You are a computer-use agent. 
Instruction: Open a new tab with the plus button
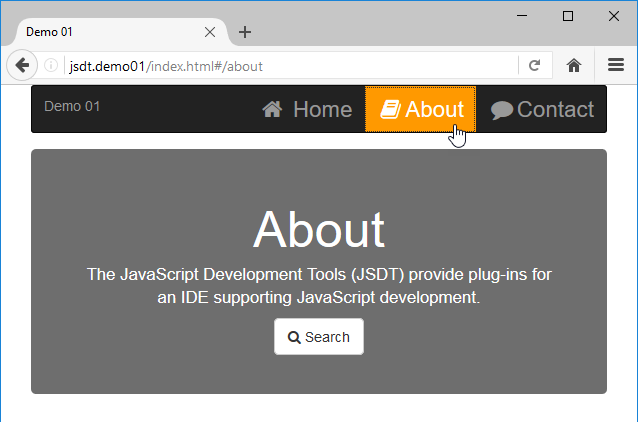[x=245, y=32]
